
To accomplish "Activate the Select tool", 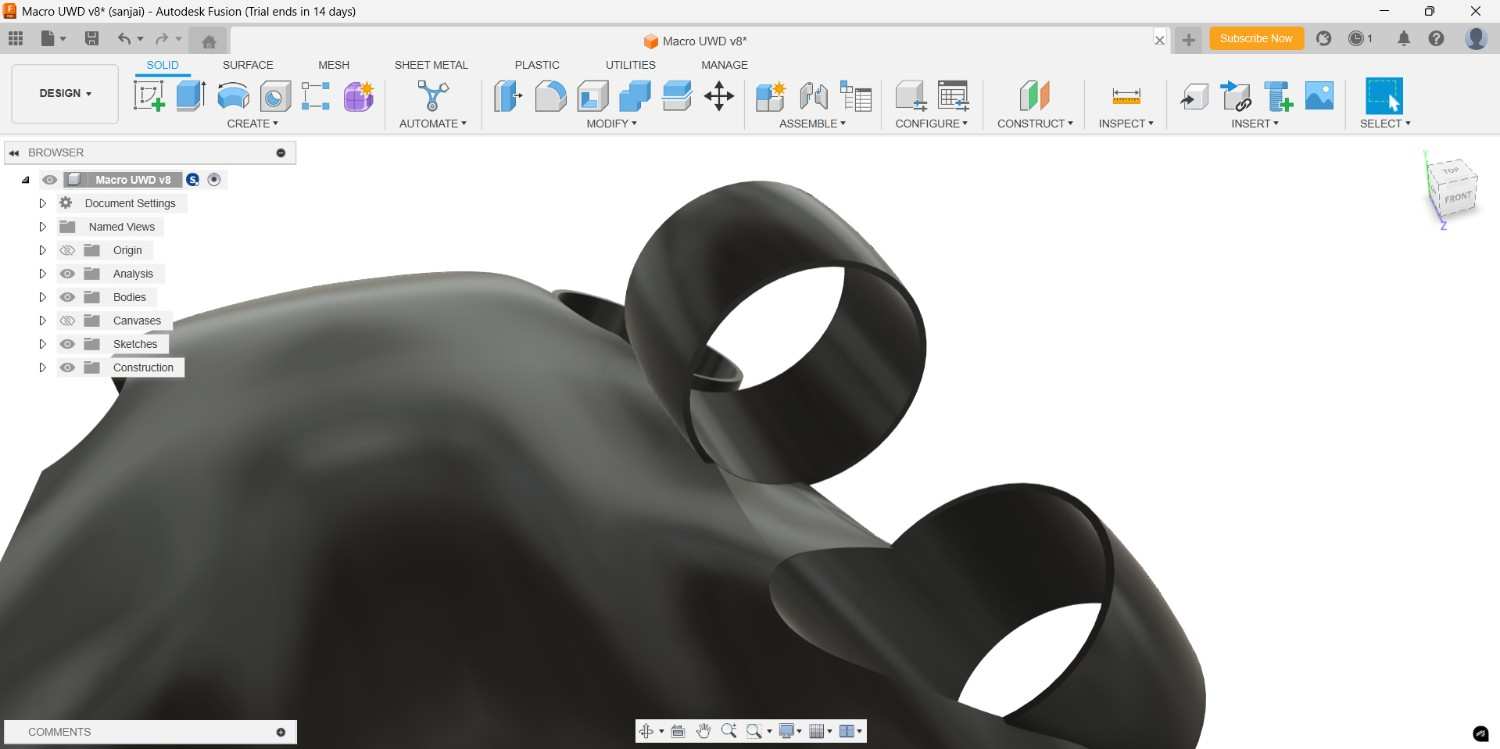I will (1385, 96).
